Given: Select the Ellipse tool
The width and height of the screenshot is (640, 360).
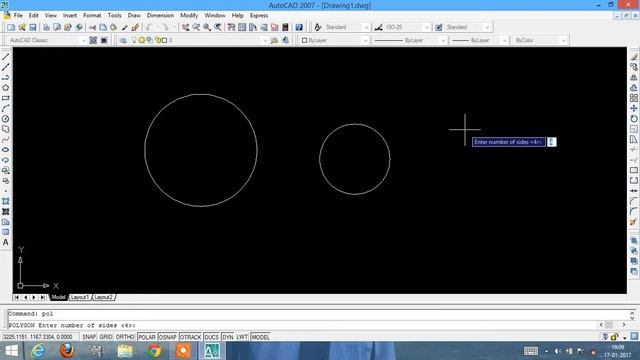Looking at the screenshot, I should click(6, 150).
